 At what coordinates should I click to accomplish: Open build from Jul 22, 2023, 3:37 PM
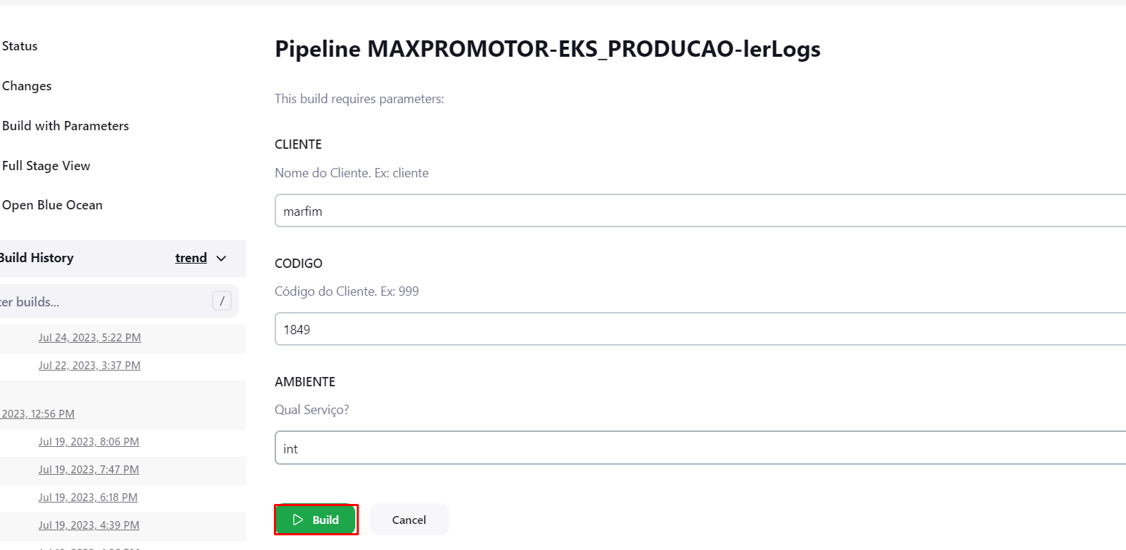[89, 366]
